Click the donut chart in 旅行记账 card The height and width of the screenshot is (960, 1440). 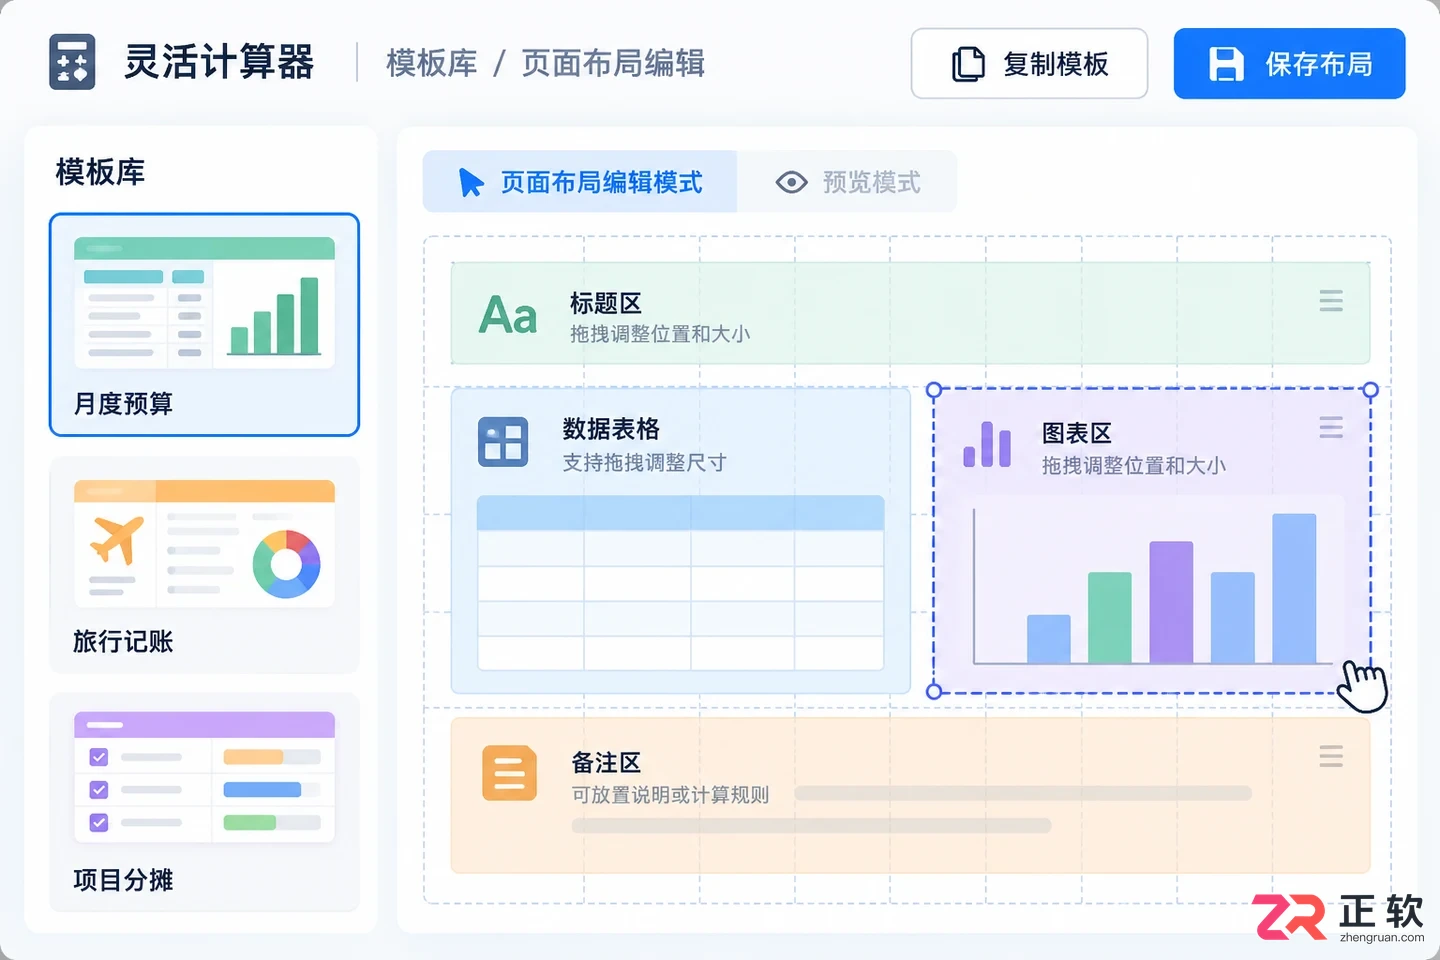[x=287, y=564]
